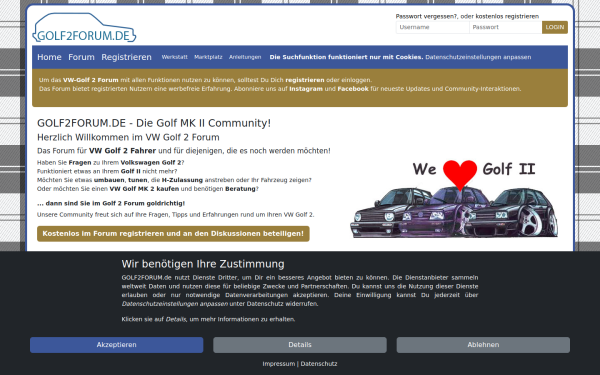This screenshot has width=600, height=375.
Task: Click the We love Golf II image
Action: coord(454,199)
